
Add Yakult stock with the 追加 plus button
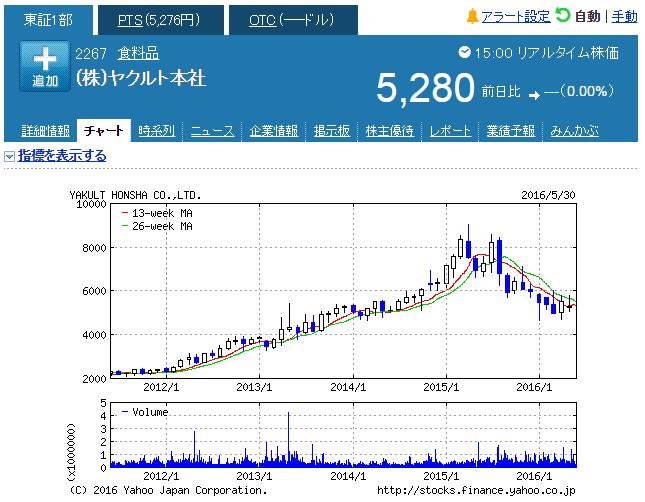(45, 66)
